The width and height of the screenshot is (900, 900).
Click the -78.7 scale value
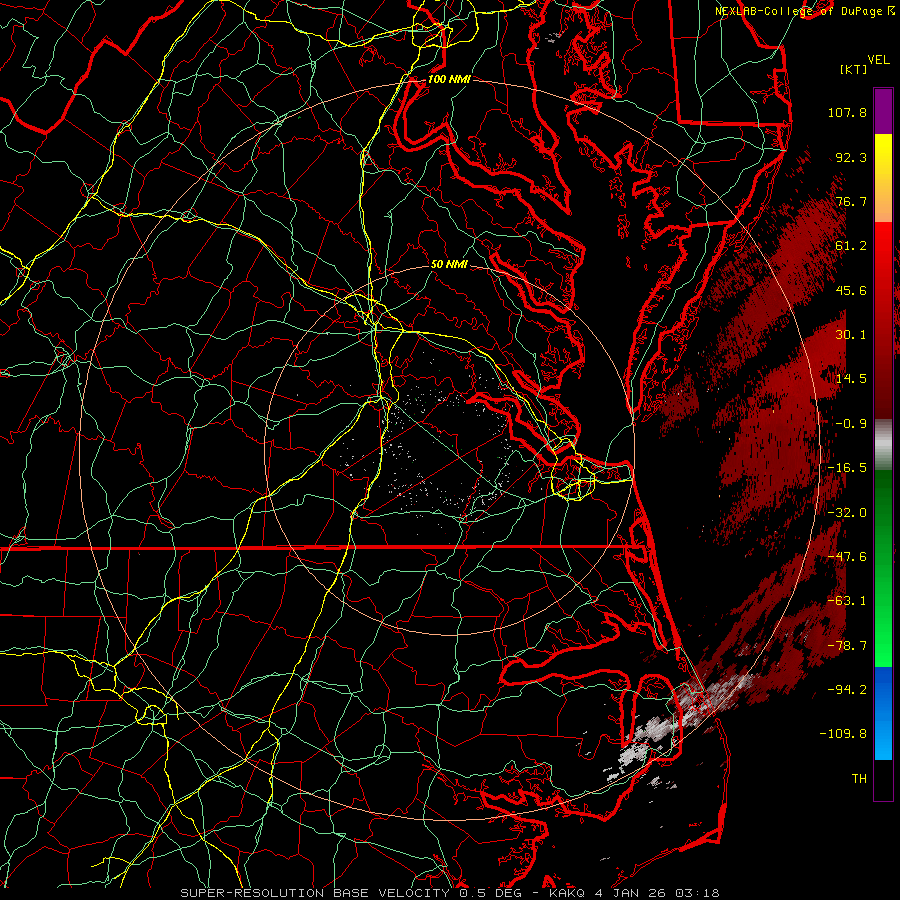click(847, 646)
